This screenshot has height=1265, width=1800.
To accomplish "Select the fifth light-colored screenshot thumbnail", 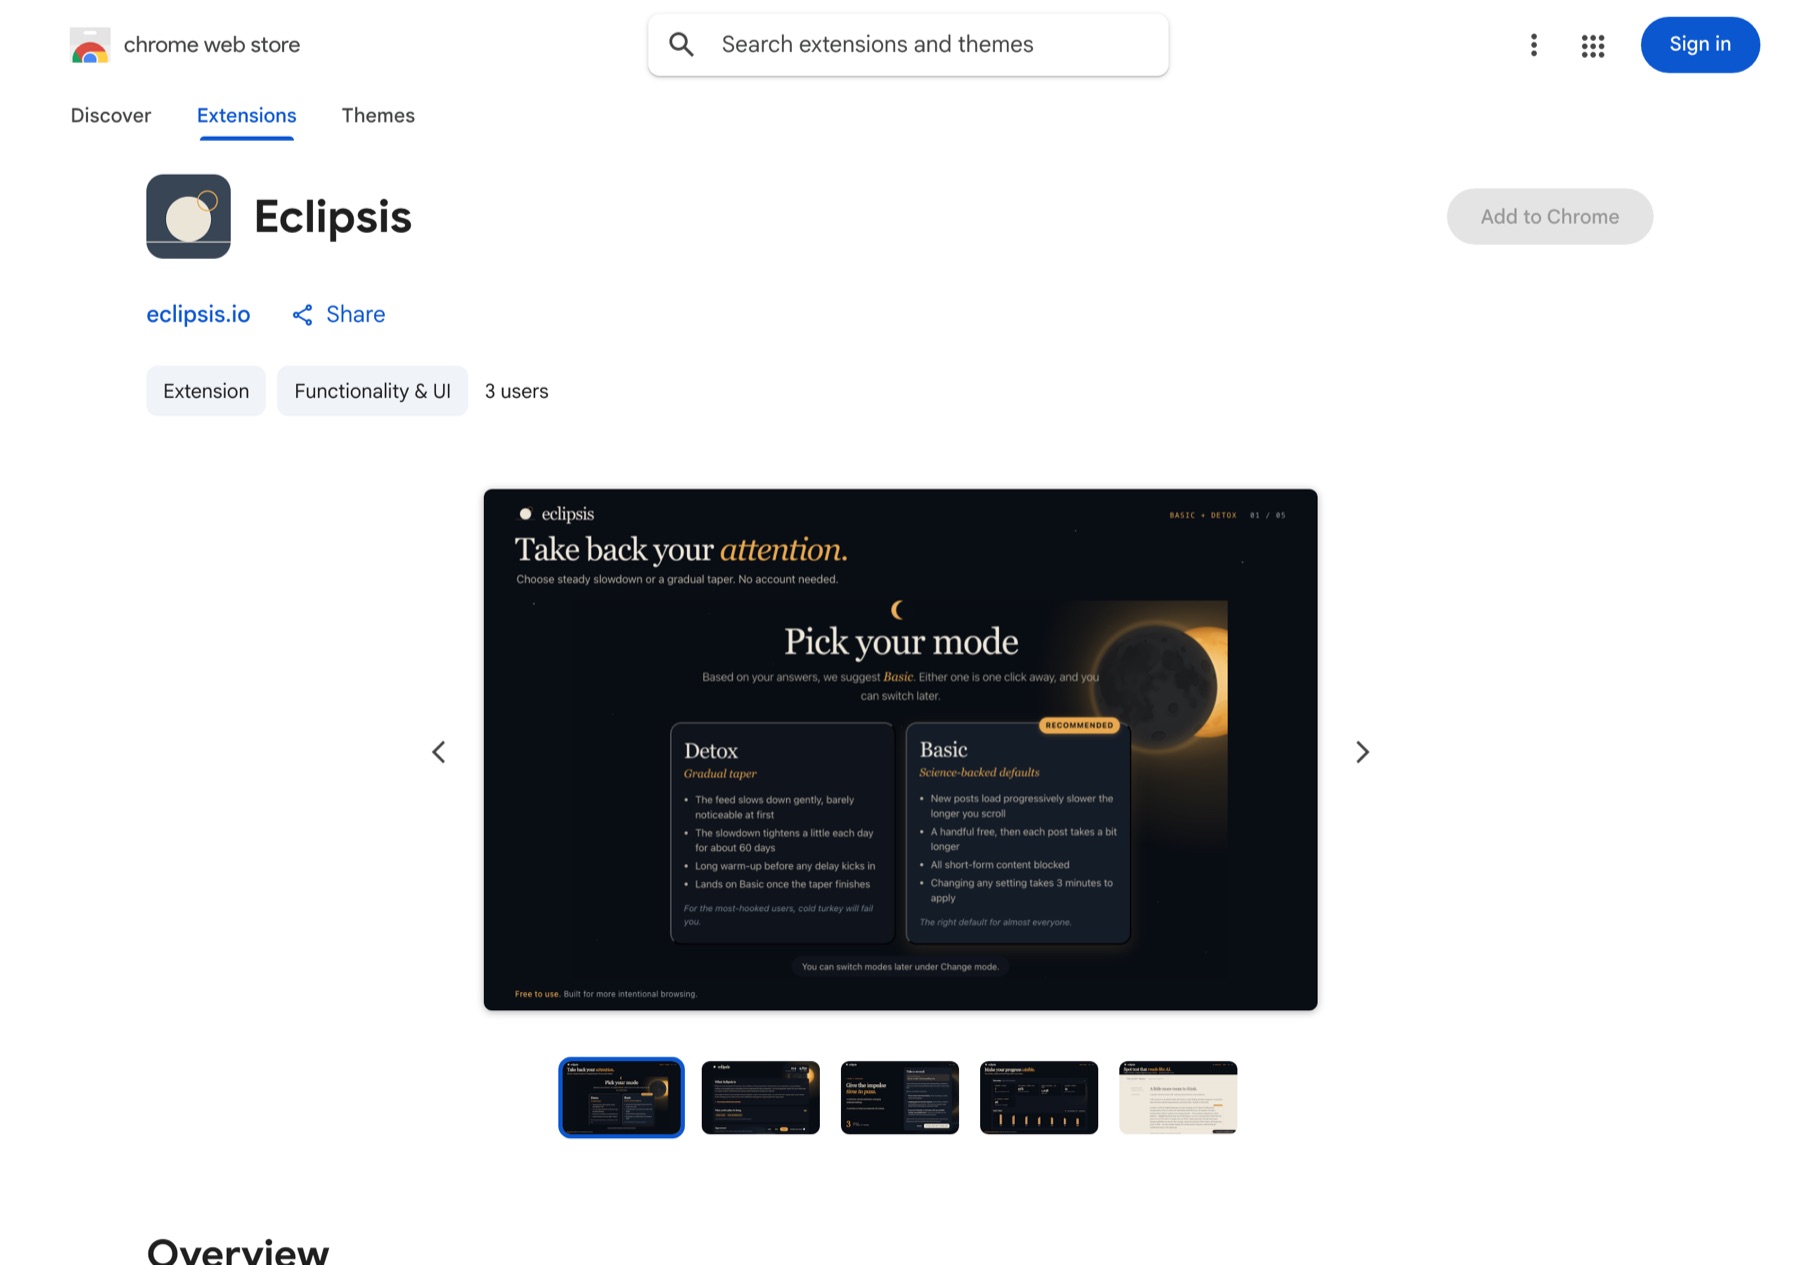I will tap(1178, 1097).
